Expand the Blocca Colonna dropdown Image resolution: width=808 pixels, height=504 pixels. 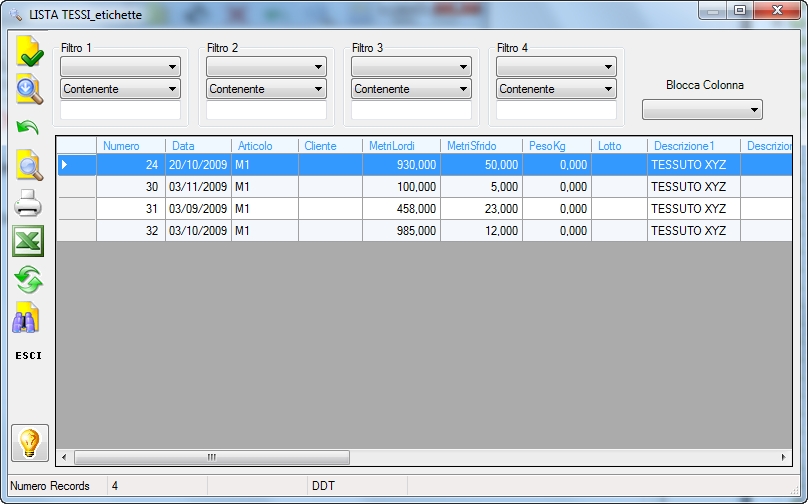(x=702, y=110)
